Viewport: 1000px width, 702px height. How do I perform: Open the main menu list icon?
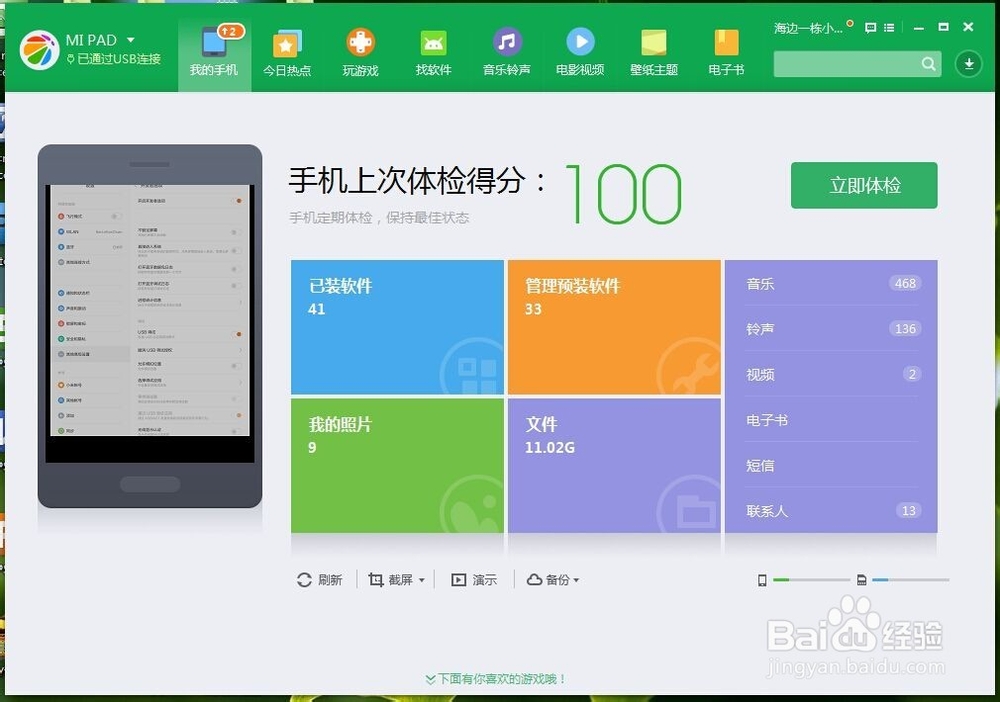pos(889,27)
